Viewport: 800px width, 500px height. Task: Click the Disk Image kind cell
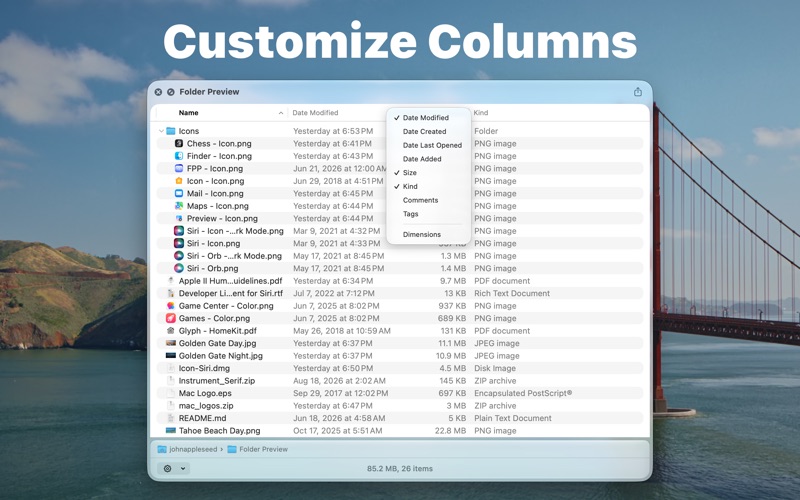point(495,368)
